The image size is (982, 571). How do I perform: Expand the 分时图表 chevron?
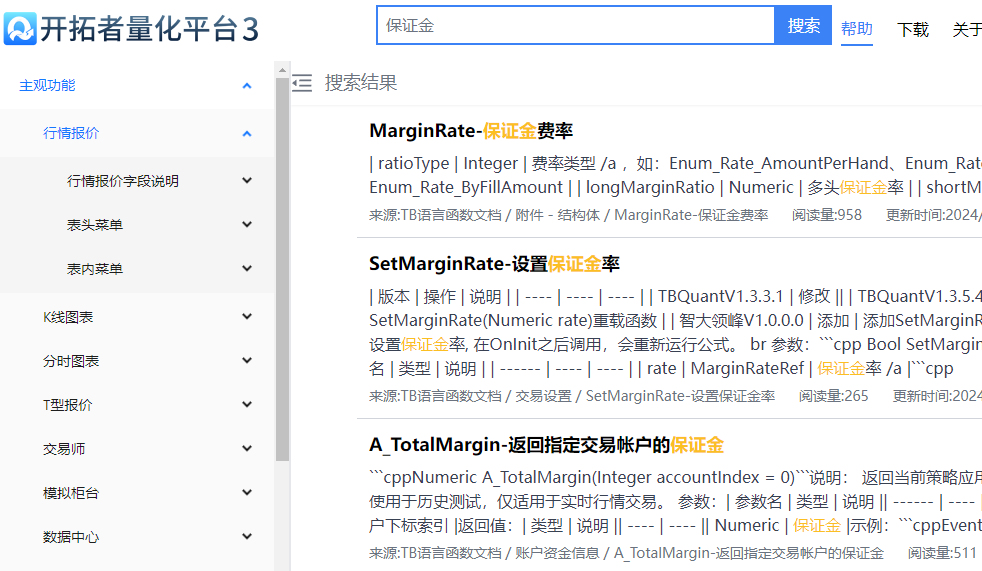coord(247,361)
